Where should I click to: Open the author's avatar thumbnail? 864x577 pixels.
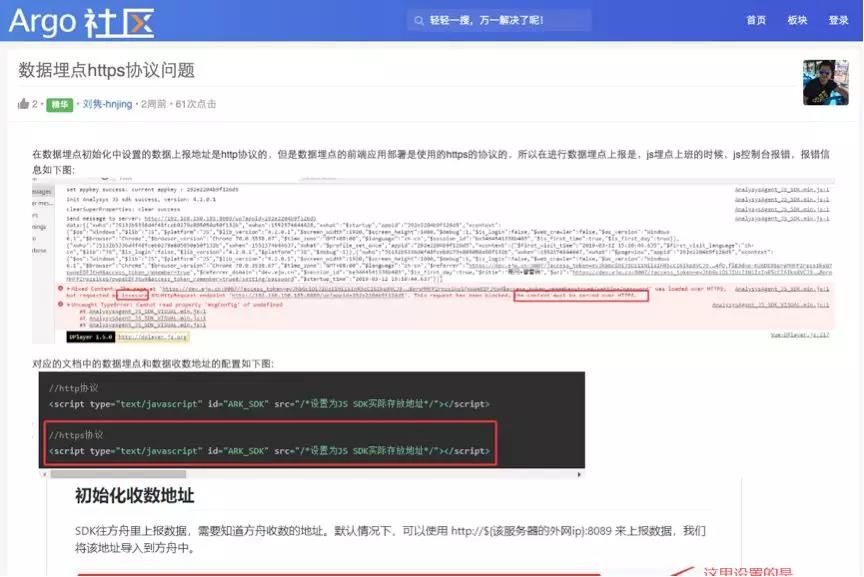pyautogui.click(x=825, y=83)
